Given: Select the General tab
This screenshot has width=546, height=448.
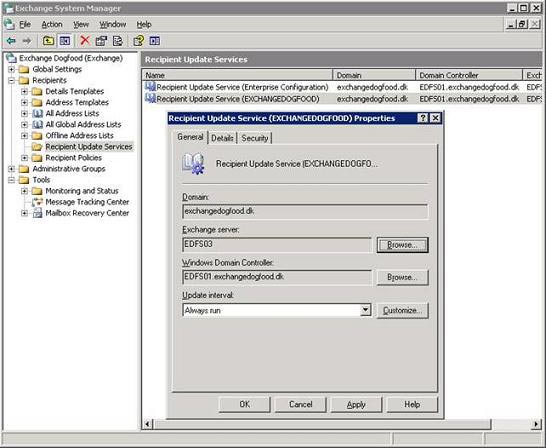Looking at the screenshot, I should pyautogui.click(x=190, y=137).
